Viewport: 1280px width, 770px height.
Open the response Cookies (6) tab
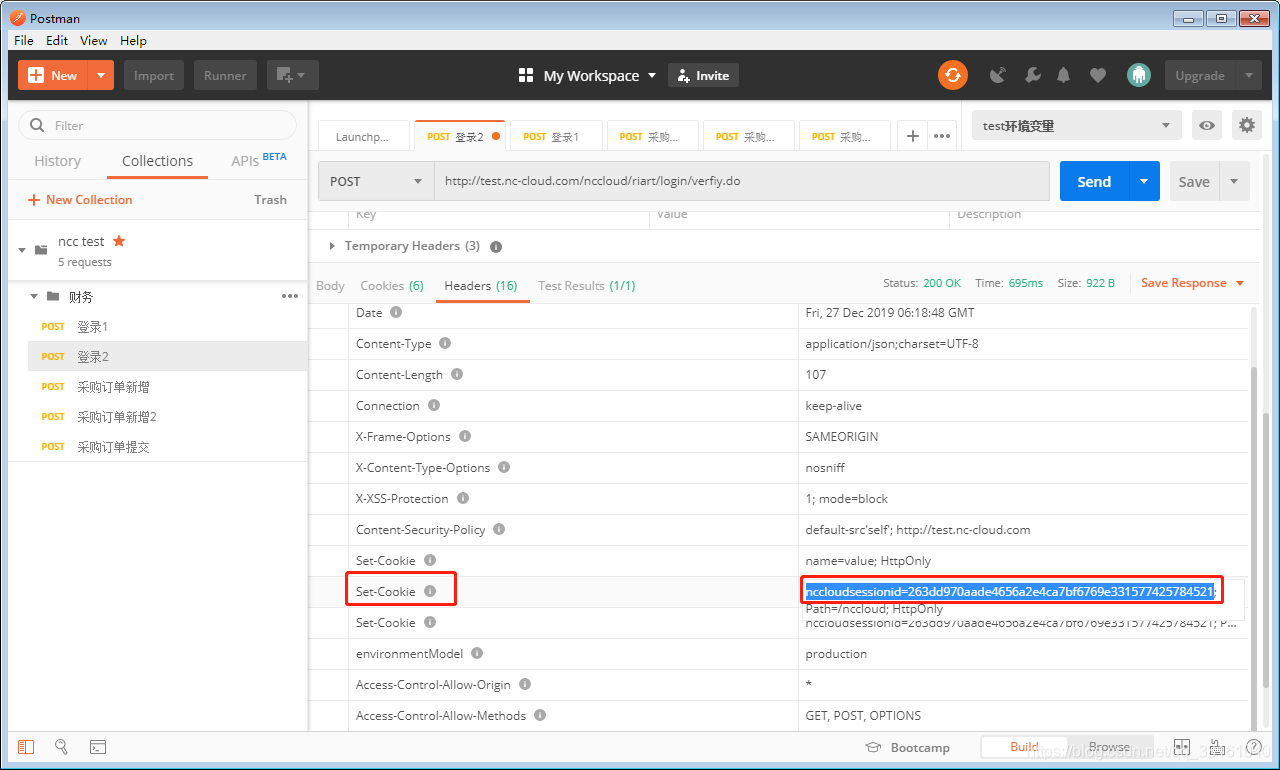tap(392, 285)
